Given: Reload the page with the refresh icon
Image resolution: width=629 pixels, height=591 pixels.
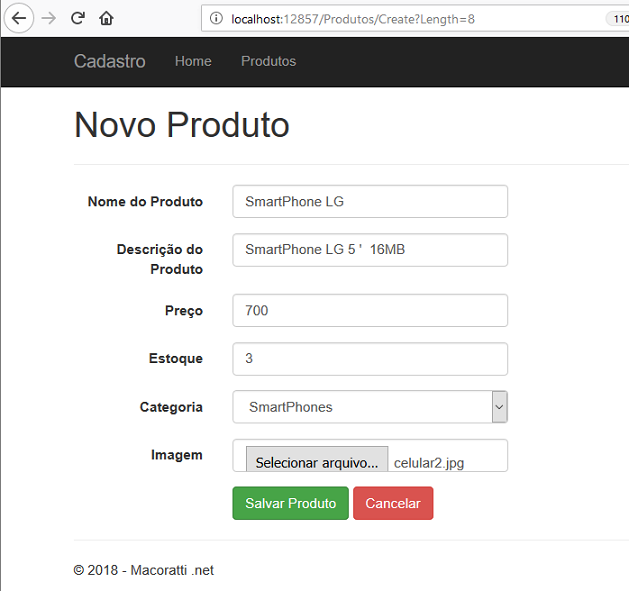Looking at the screenshot, I should point(78,18).
